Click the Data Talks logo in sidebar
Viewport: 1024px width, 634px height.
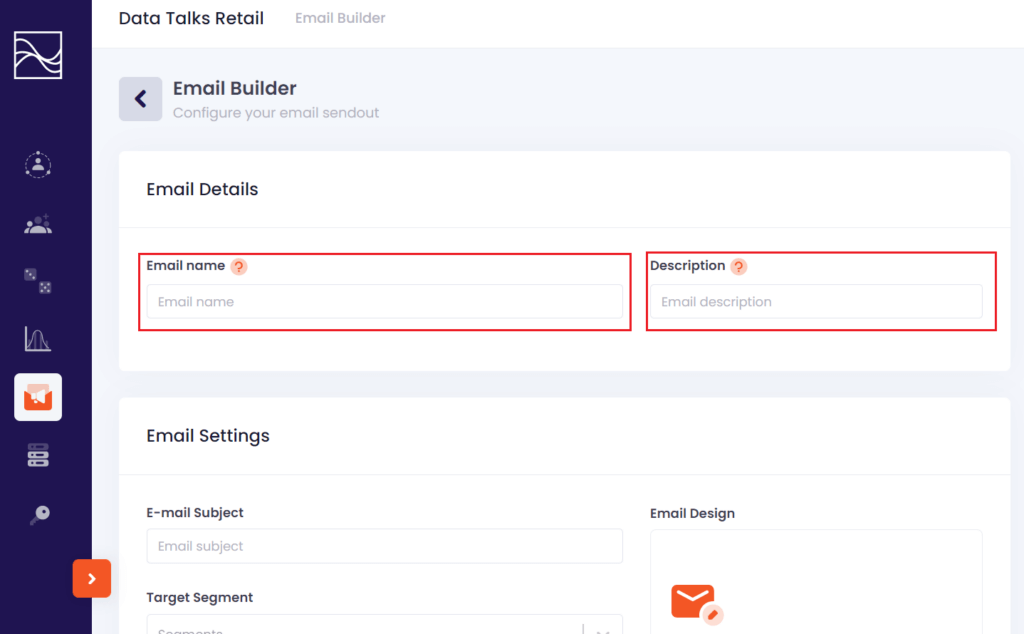tap(38, 55)
